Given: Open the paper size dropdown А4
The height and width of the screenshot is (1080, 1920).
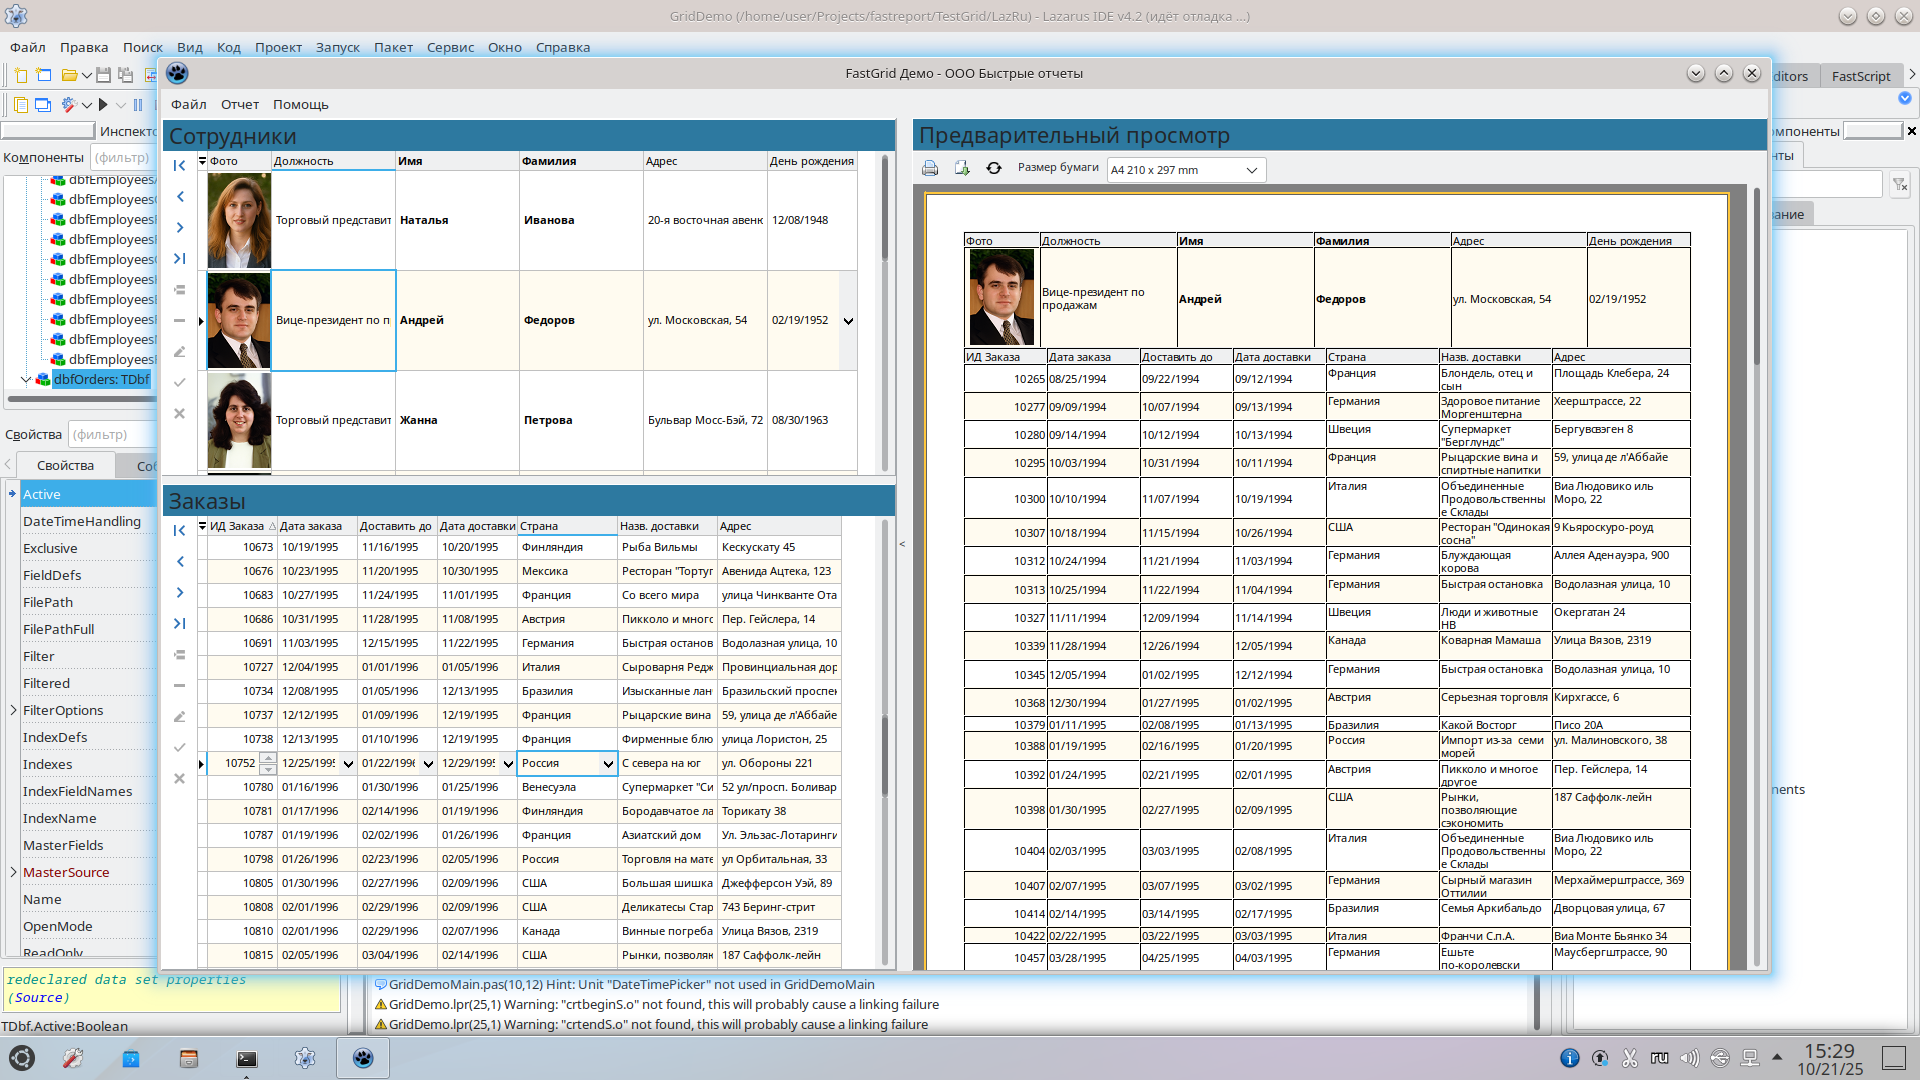Looking at the screenshot, I should coord(1251,170).
